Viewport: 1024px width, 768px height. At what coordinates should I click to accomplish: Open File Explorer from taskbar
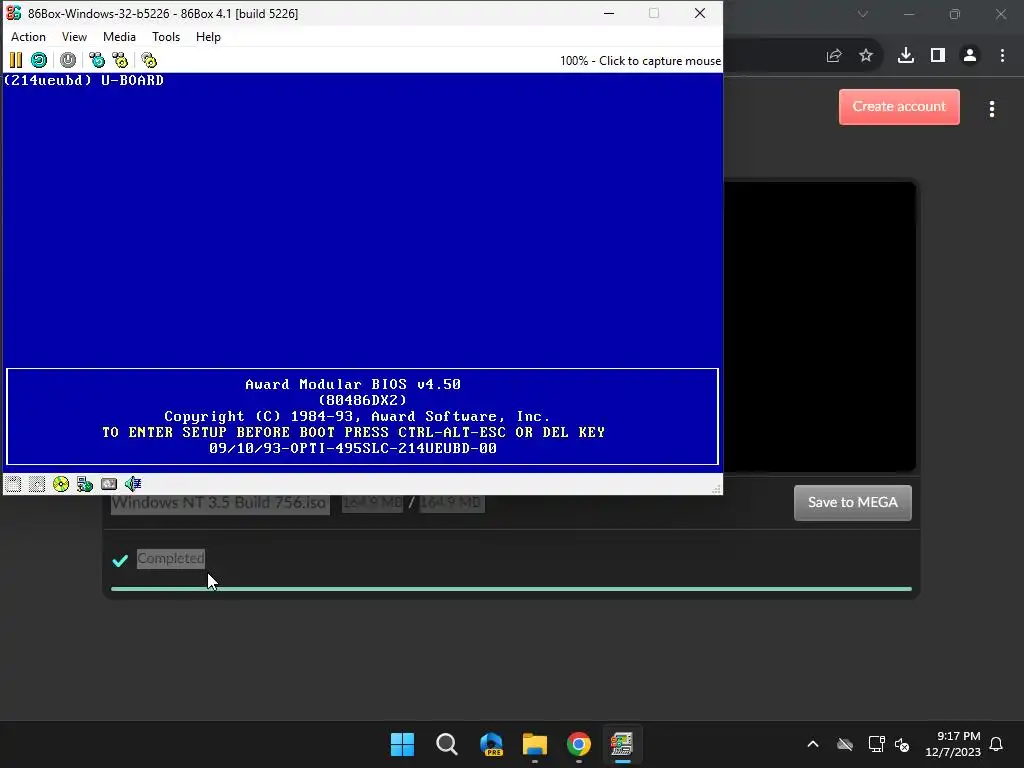(x=535, y=744)
